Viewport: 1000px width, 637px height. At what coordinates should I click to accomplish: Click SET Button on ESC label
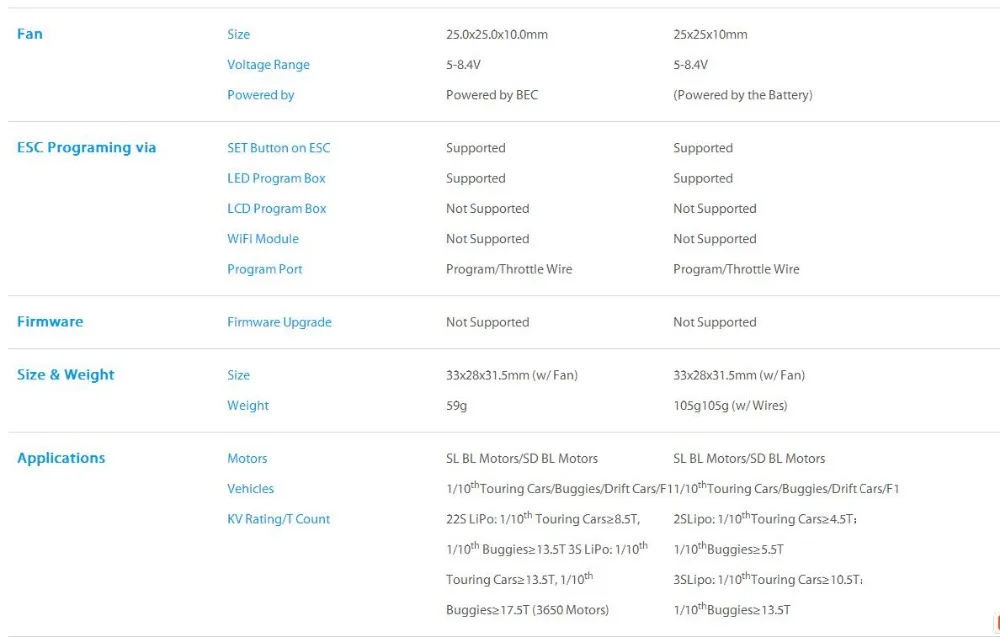tap(278, 148)
